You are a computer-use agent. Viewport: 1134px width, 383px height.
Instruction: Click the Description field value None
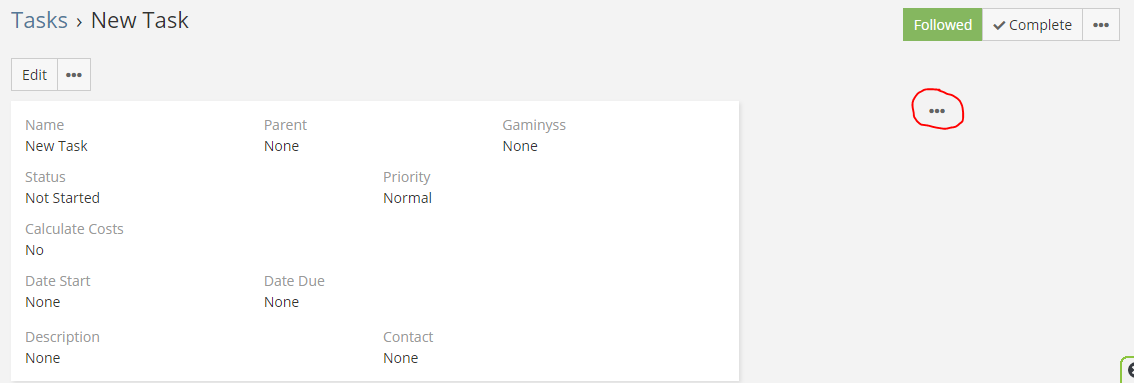(x=43, y=358)
